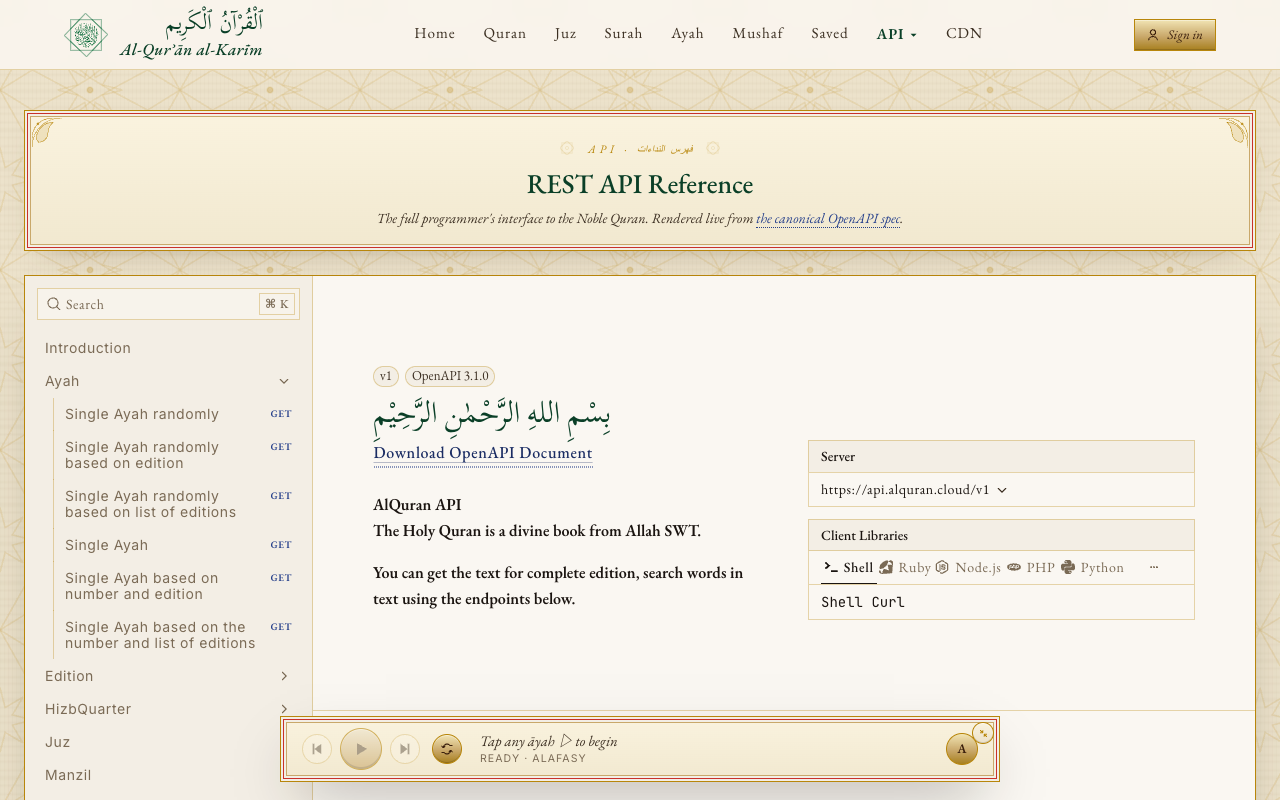Viewport: 1280px width, 800px height.
Task: Select 'Single Ayah randomly' endpoint
Action: pyautogui.click(x=178, y=414)
